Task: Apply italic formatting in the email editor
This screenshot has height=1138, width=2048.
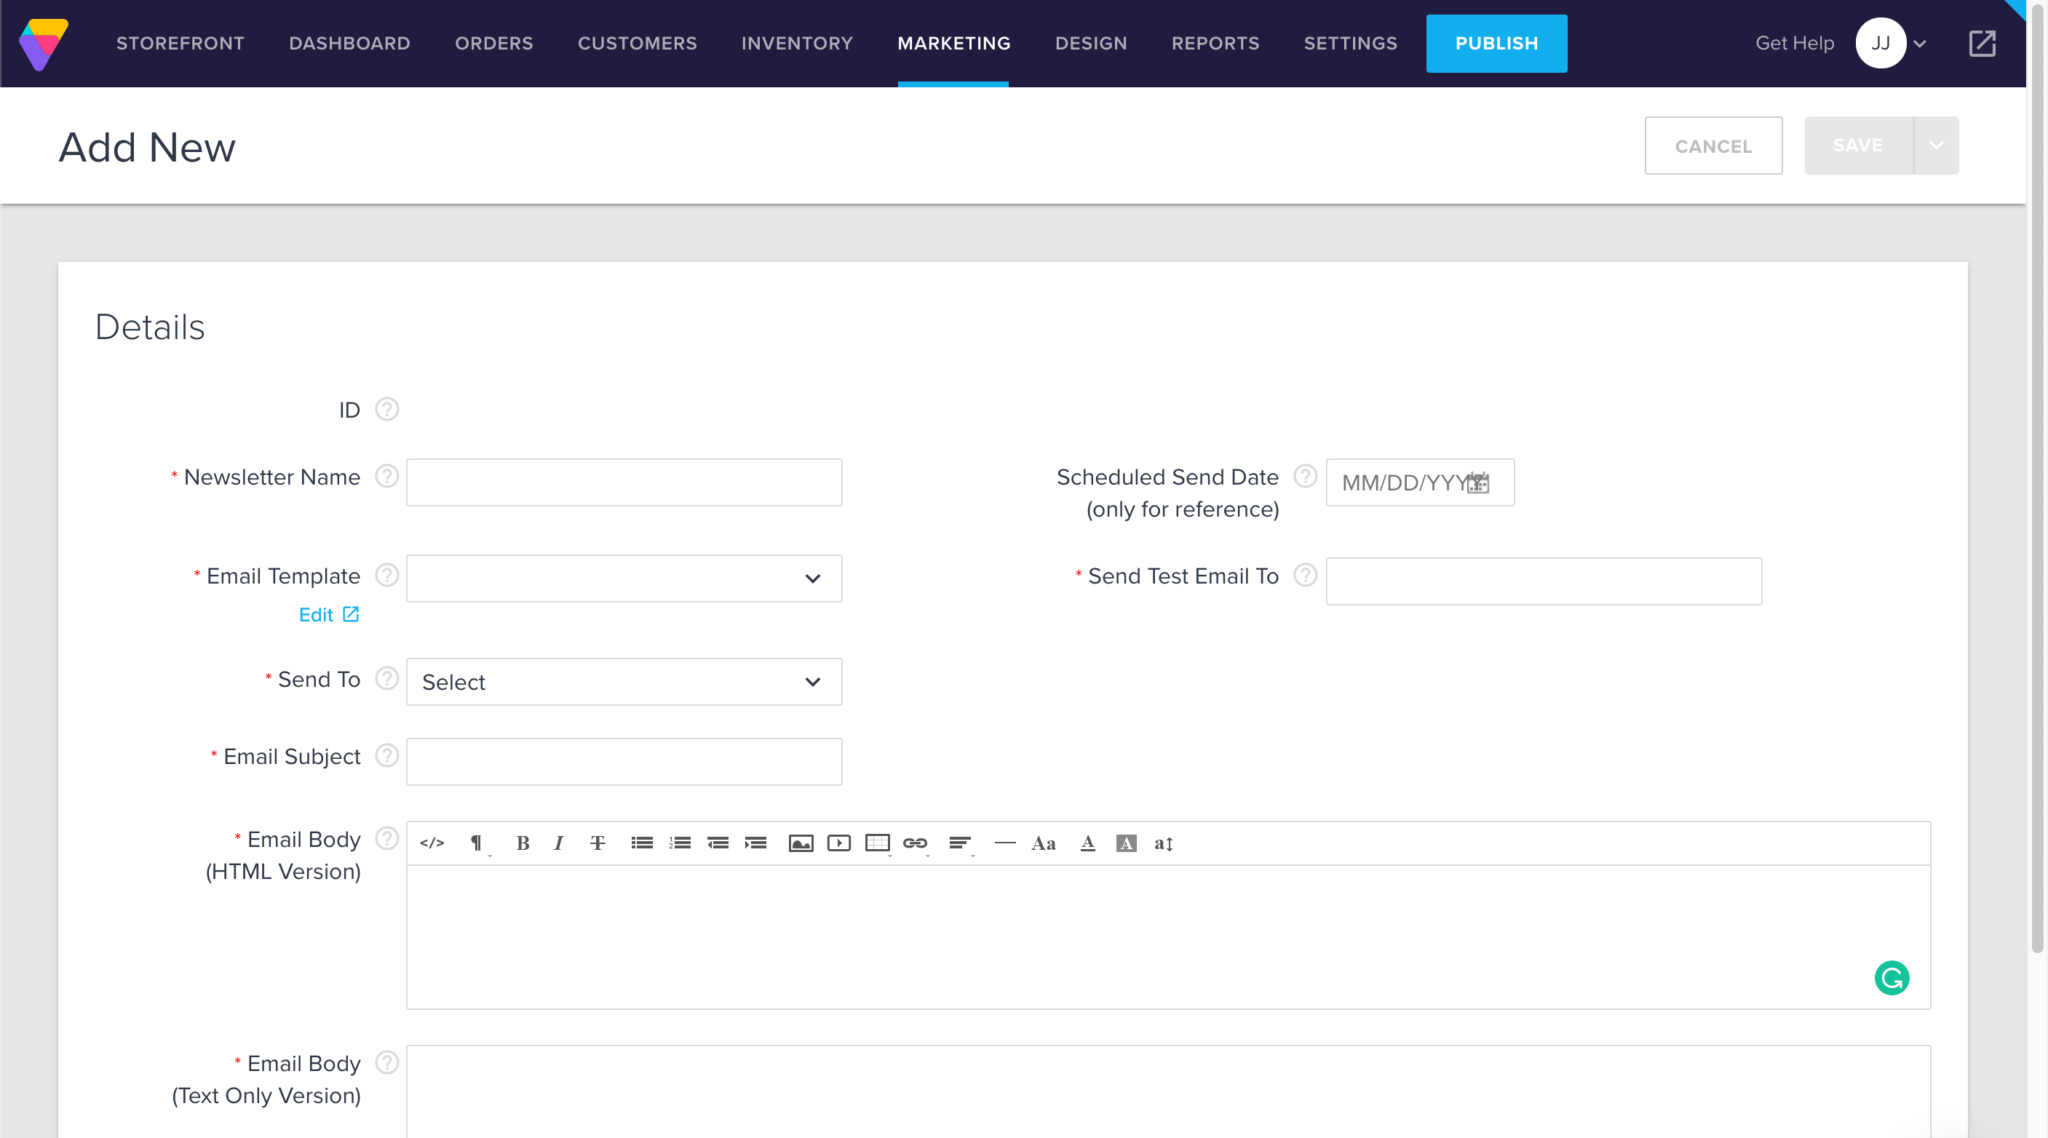Action: 558,843
